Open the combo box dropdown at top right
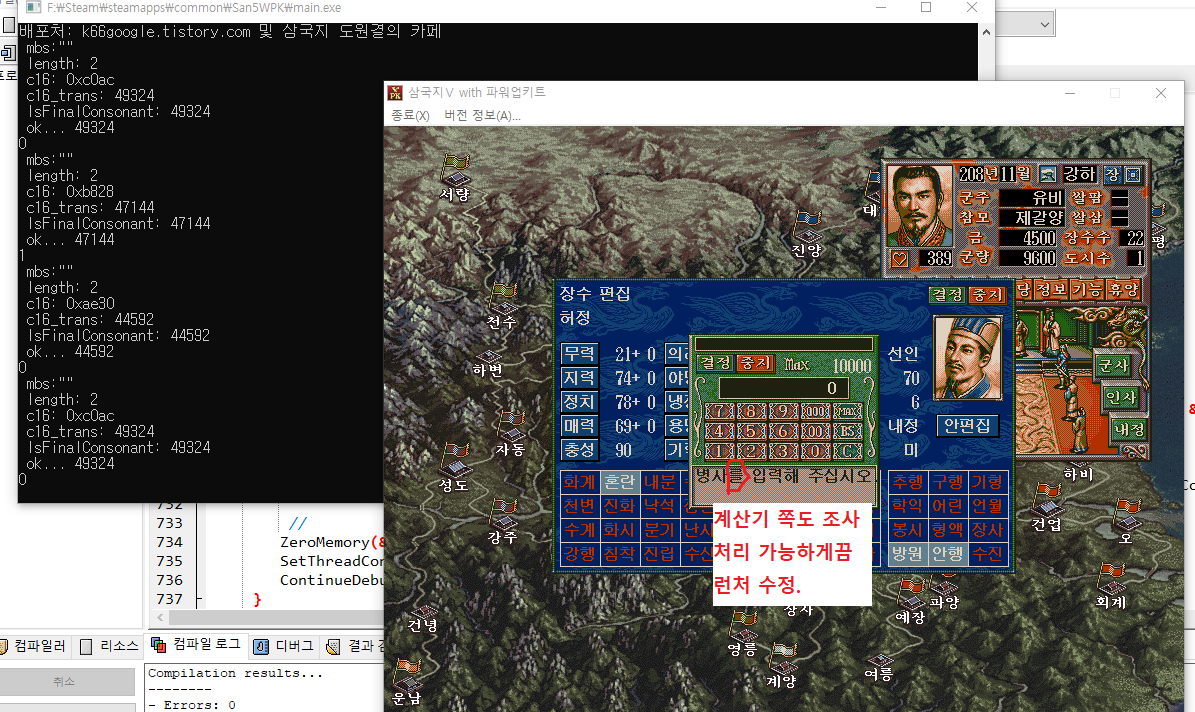This screenshot has width=1195, height=712. (x=1044, y=24)
